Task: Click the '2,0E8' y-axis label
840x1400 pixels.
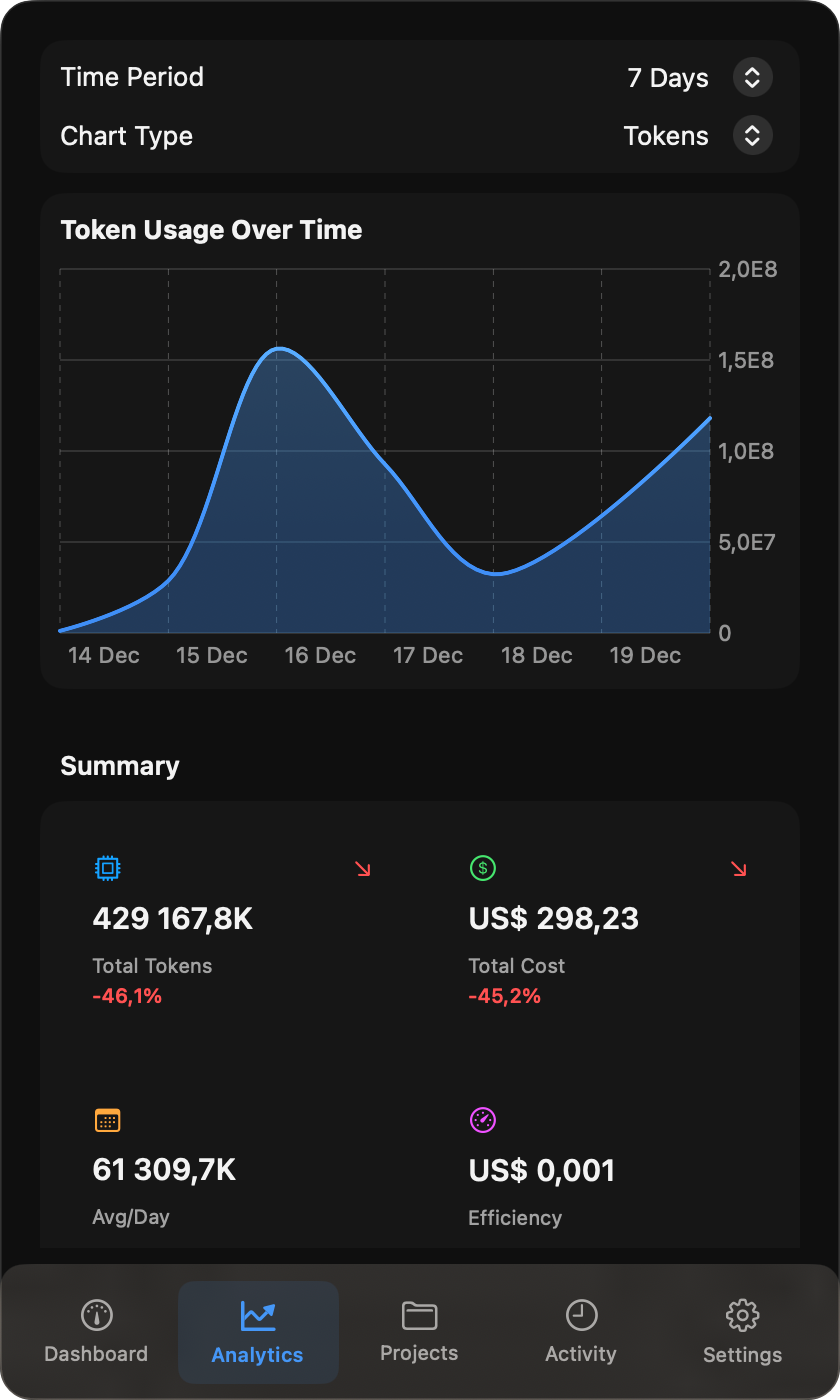Action: (x=748, y=269)
